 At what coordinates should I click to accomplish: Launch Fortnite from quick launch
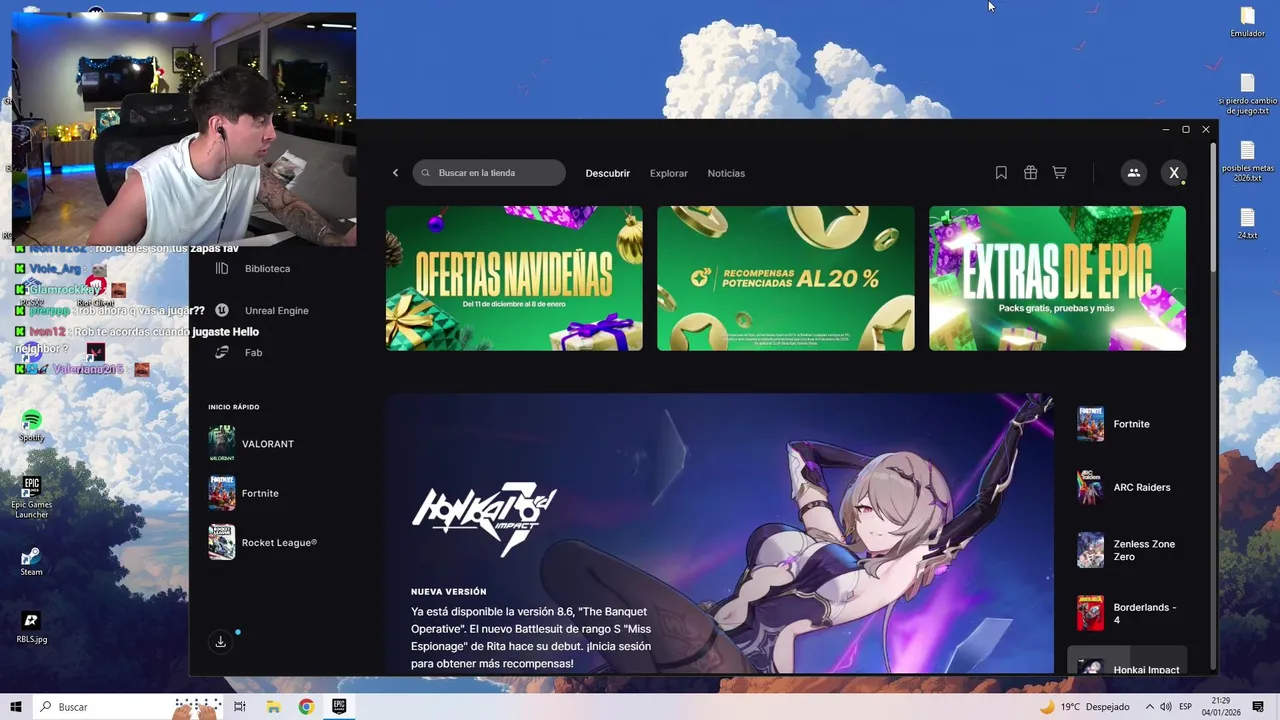(x=266, y=493)
